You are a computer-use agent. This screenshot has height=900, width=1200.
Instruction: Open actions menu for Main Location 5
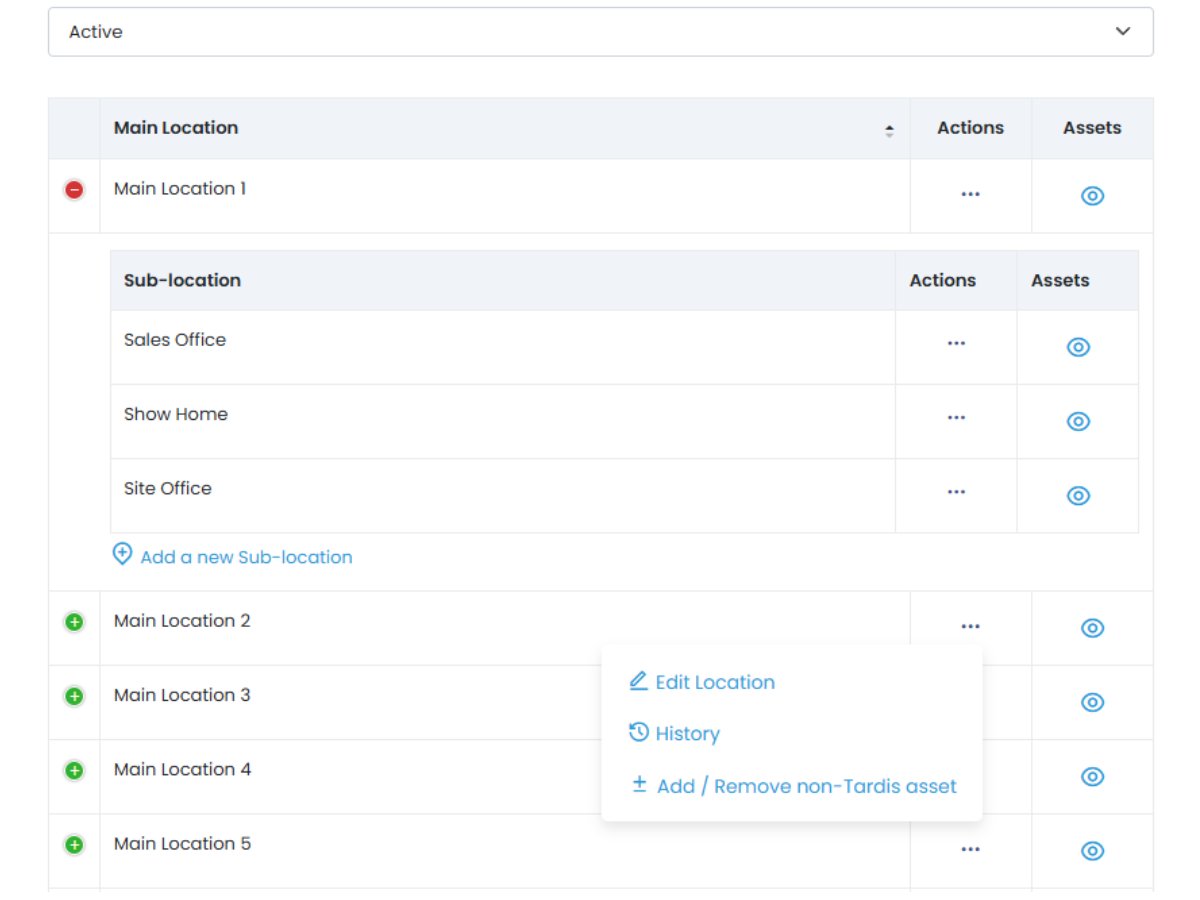970,850
